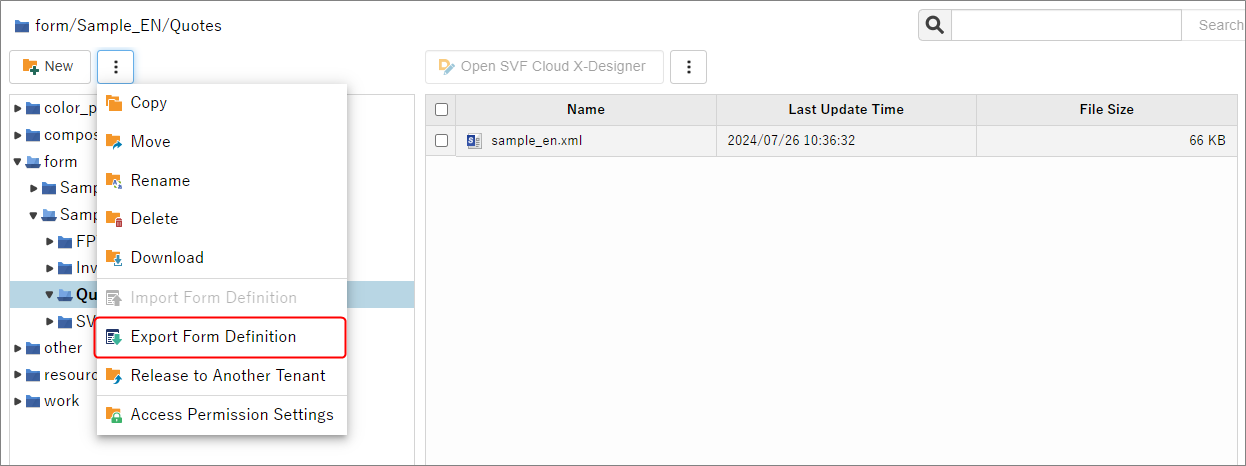Screen dimensions: 1246x466
Task: Click the Access Permission Settings lock icon
Action: click(x=114, y=415)
